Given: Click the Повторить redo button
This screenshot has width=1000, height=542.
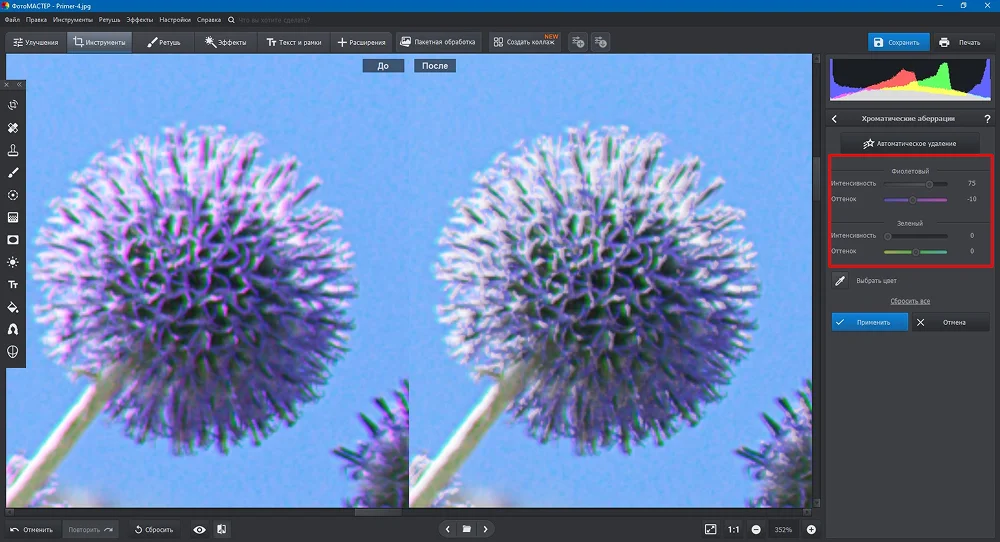Looking at the screenshot, I should [x=91, y=529].
